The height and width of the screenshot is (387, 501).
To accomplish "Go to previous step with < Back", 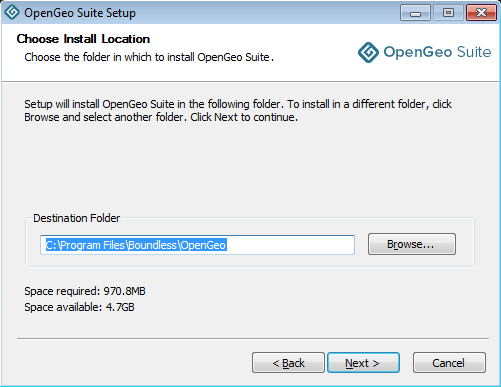I will tap(288, 363).
